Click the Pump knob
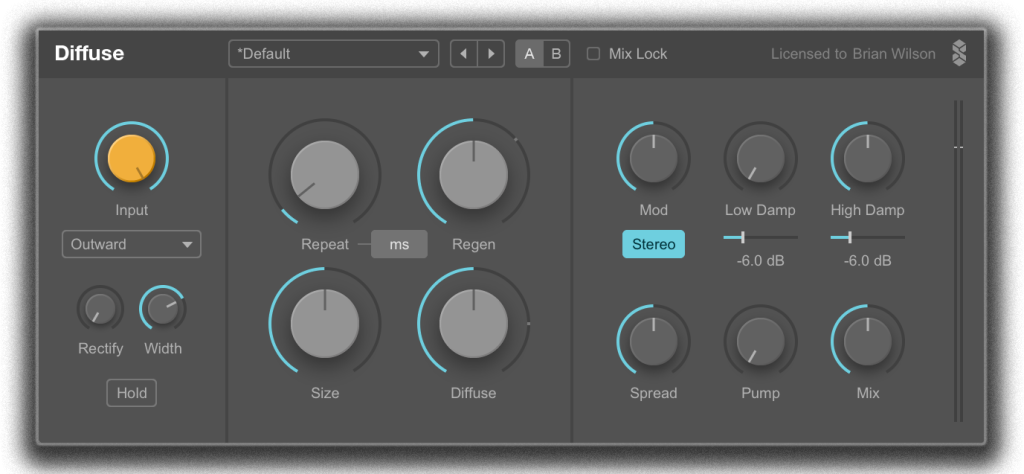Image resolution: width=1024 pixels, height=474 pixels. pos(760,341)
